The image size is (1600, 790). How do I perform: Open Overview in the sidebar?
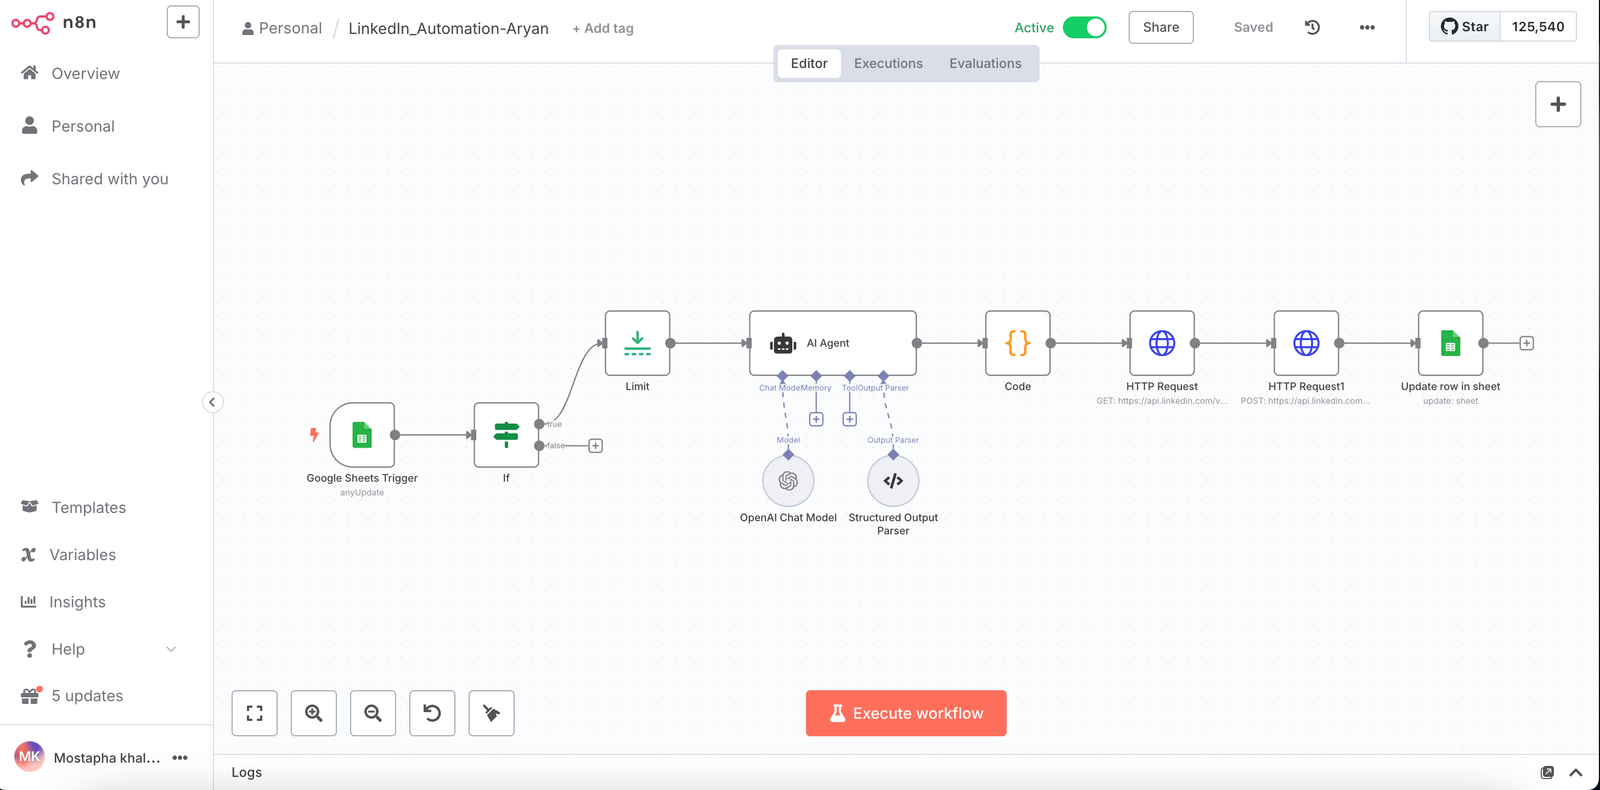pyautogui.click(x=85, y=73)
